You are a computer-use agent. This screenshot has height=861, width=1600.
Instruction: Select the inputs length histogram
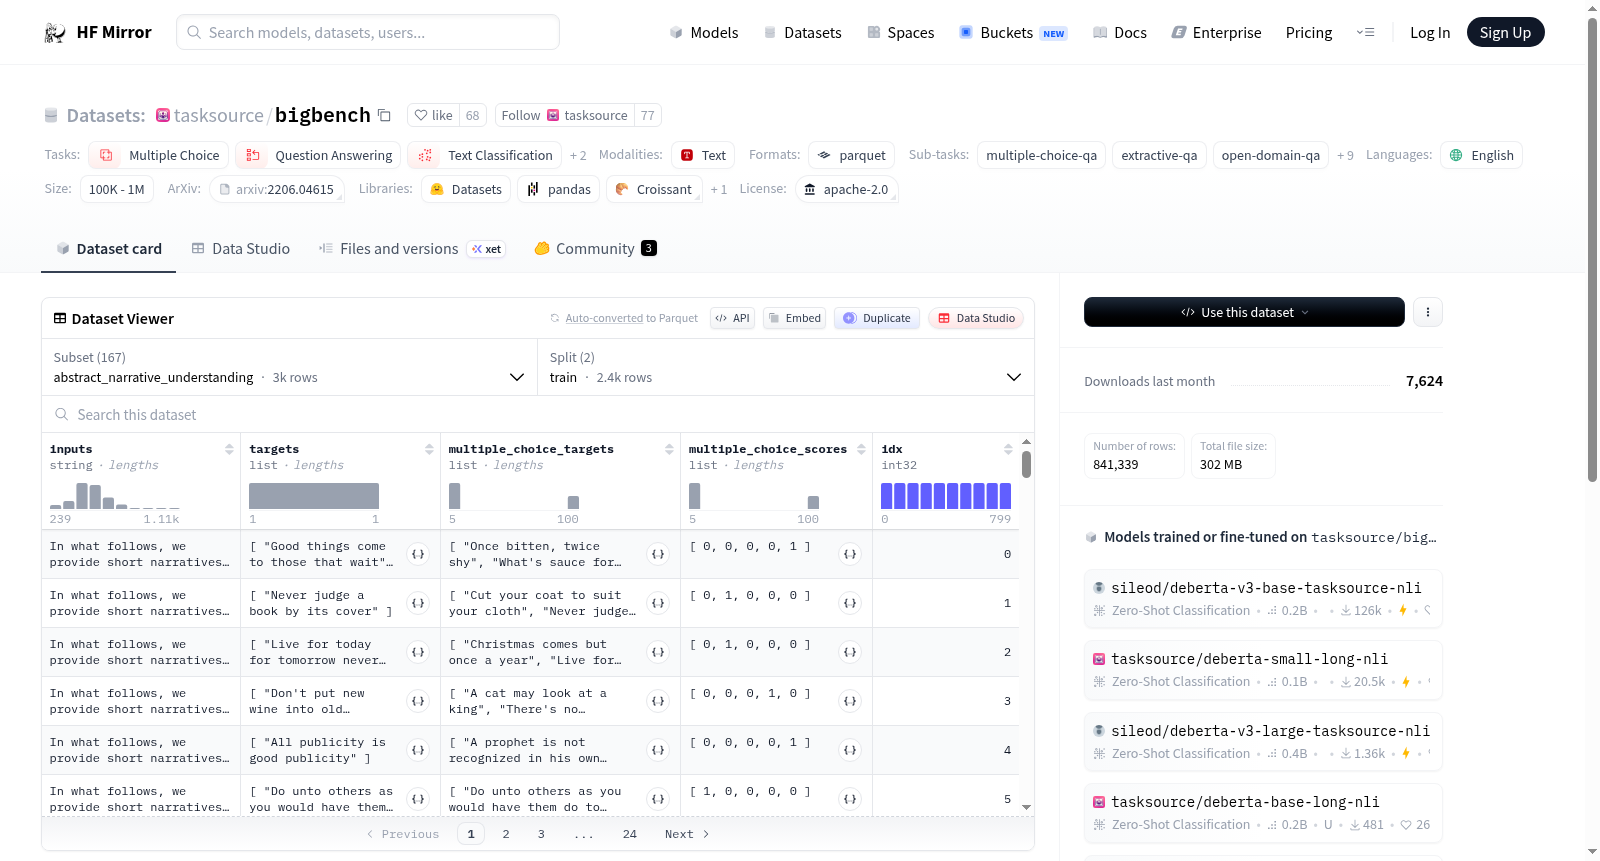coord(115,496)
